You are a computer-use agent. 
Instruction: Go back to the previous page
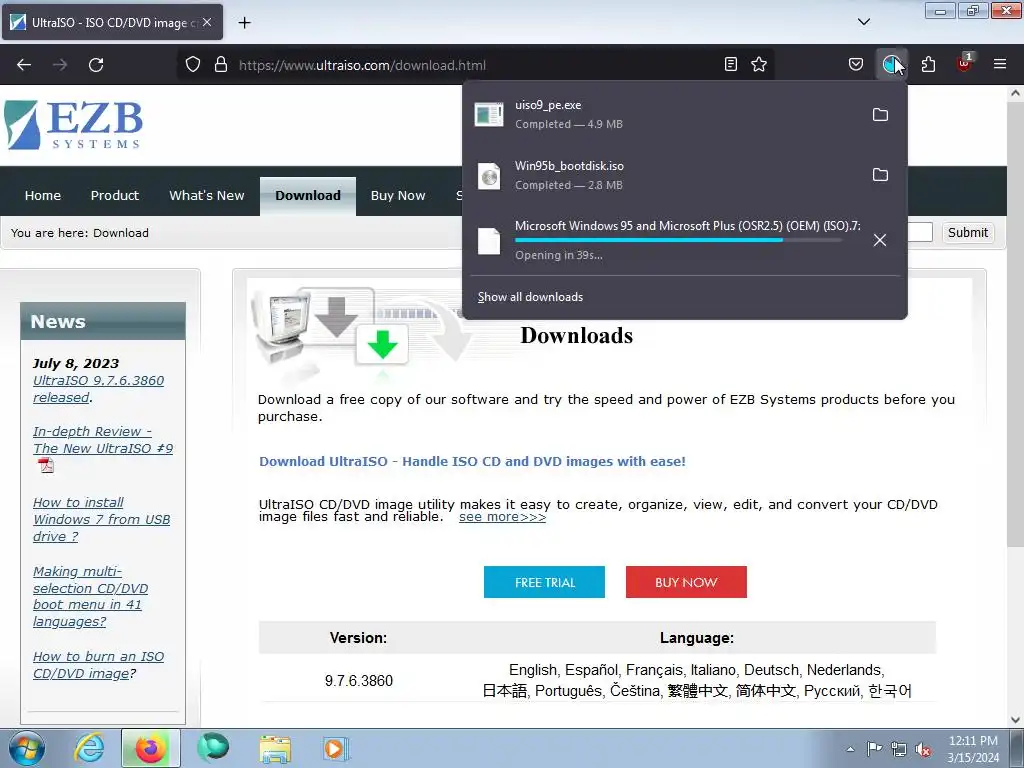click(x=24, y=65)
